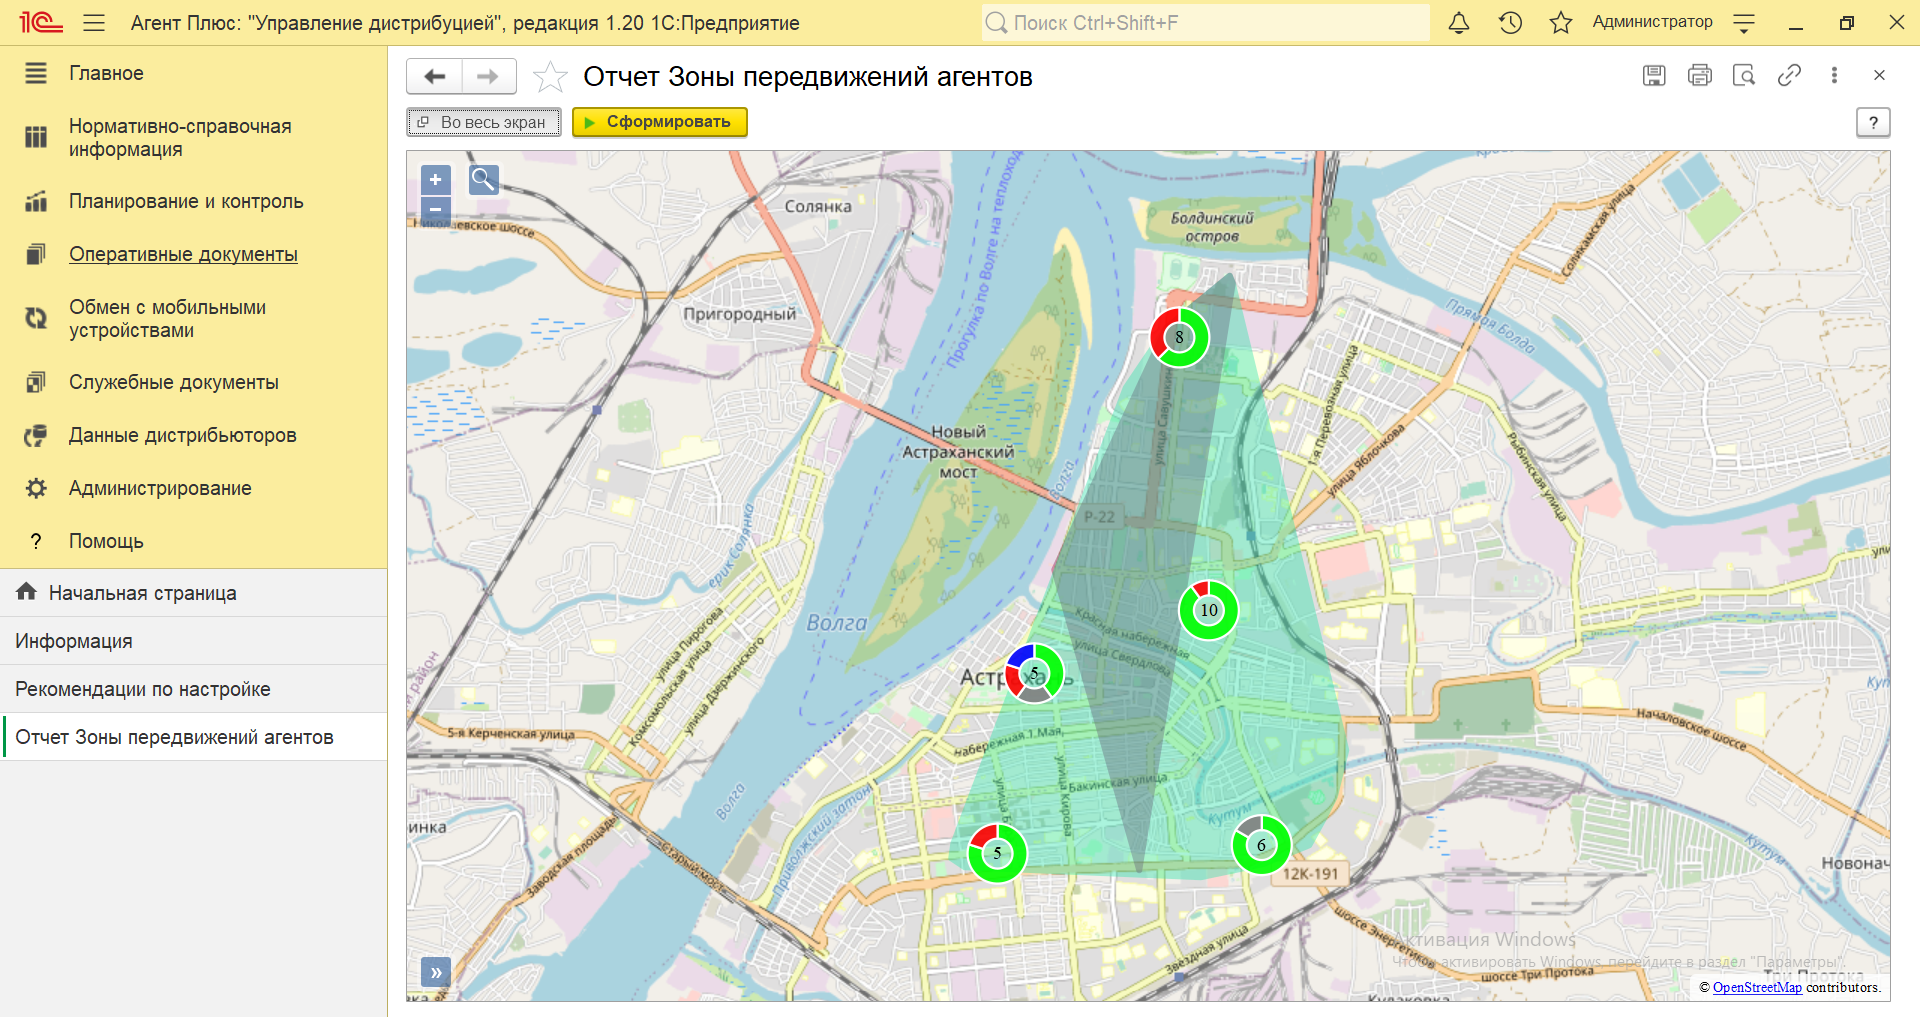Click the search field Поиск Ctrl+Shift+F
The width and height of the screenshot is (1920, 1017).
coord(1205,23)
